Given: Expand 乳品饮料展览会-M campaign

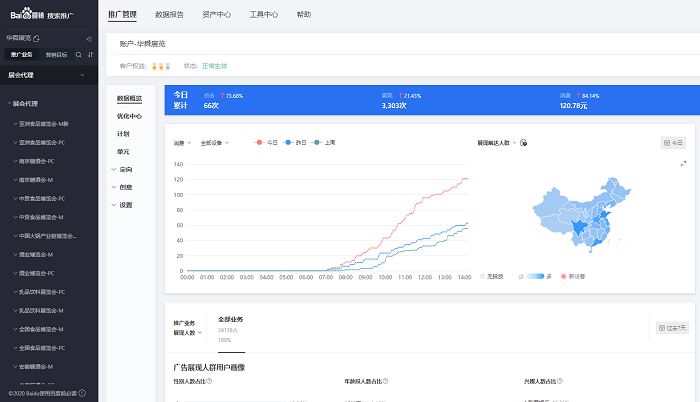Looking at the screenshot, I should coord(15,310).
